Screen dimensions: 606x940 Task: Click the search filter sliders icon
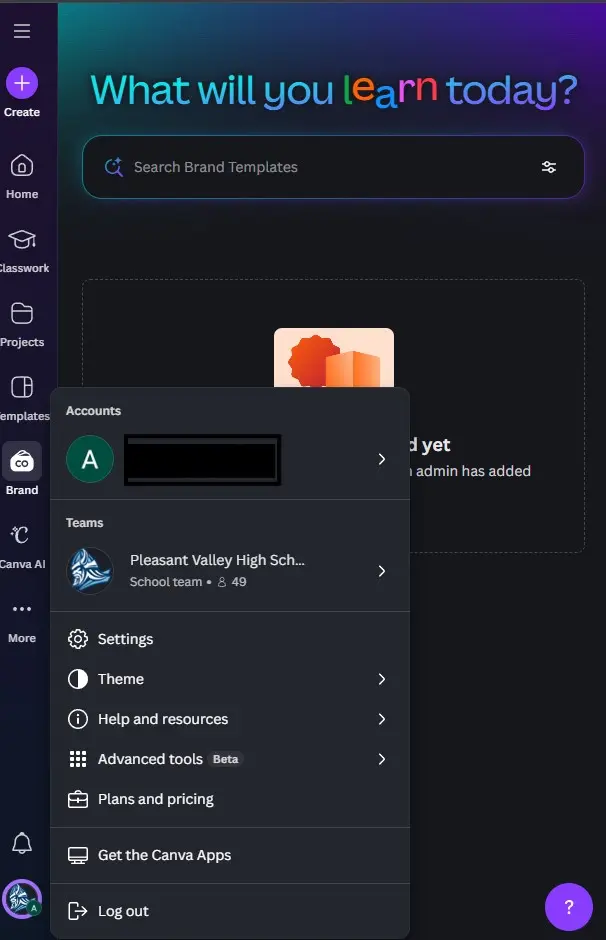pyautogui.click(x=548, y=167)
